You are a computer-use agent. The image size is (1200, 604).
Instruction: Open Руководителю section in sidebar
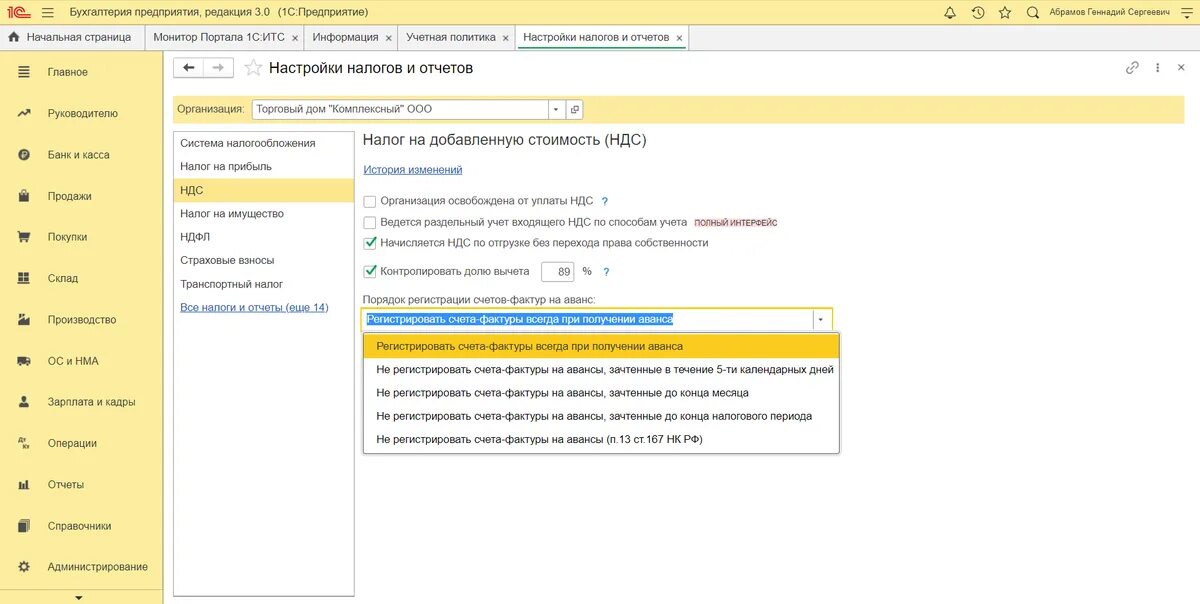81,113
